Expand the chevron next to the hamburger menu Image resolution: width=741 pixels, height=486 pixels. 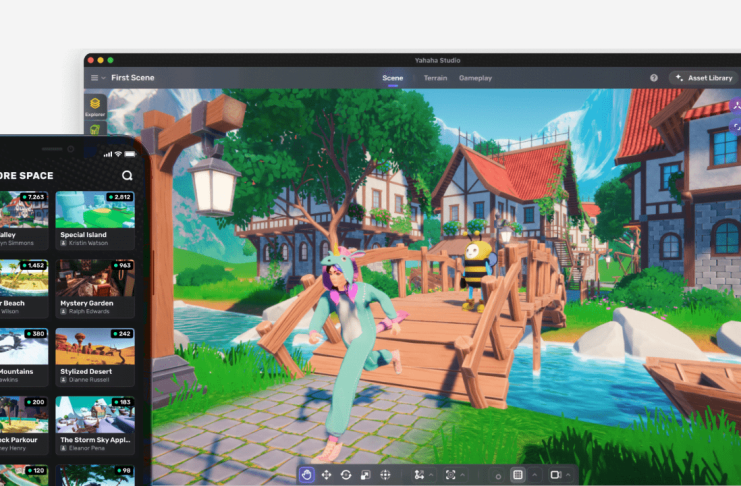click(x=103, y=78)
